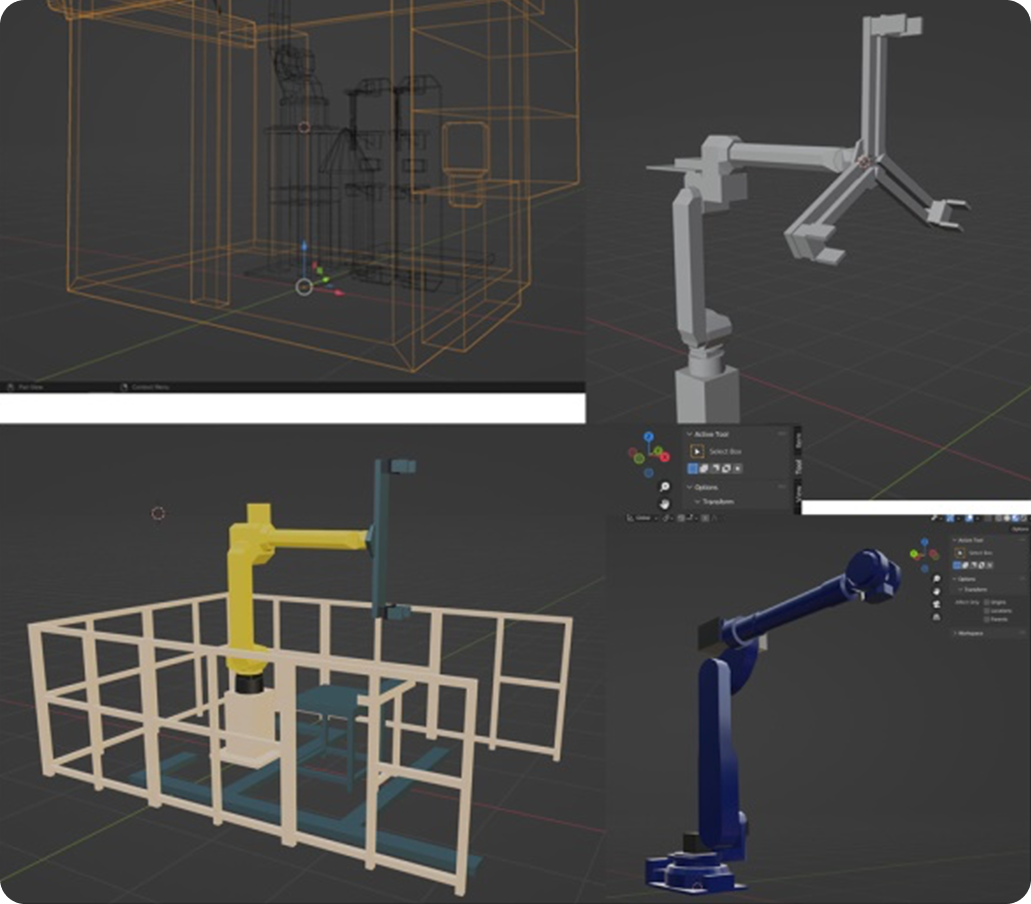Screen dimensions: 1031x904
Task: Switch to Tool tab in gray robot sidebar
Action: (x=798, y=467)
